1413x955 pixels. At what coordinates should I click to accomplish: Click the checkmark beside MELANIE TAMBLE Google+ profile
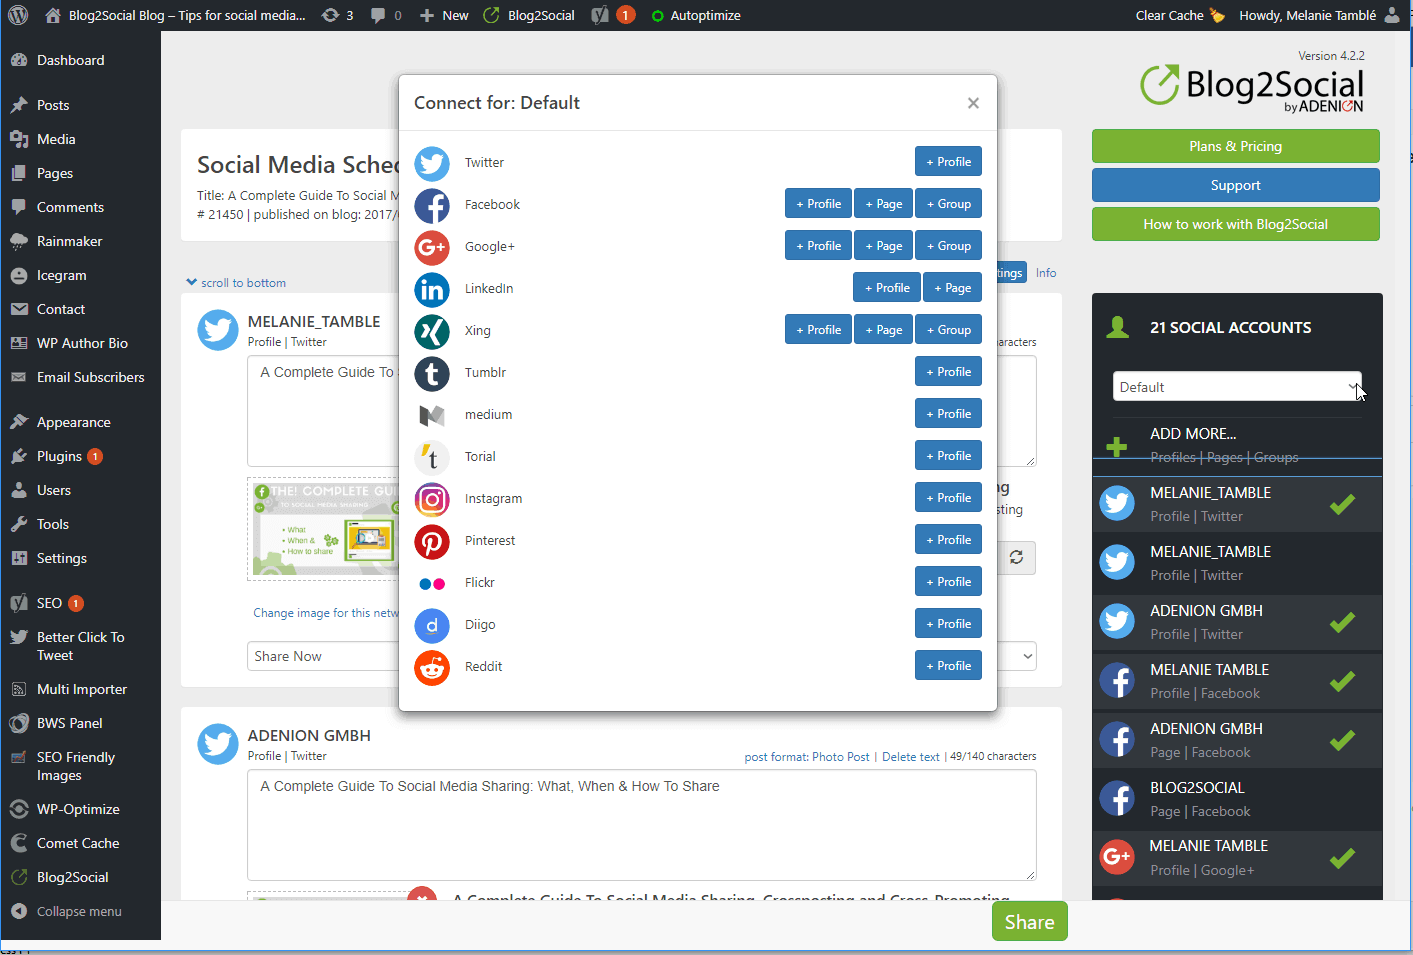tap(1343, 857)
